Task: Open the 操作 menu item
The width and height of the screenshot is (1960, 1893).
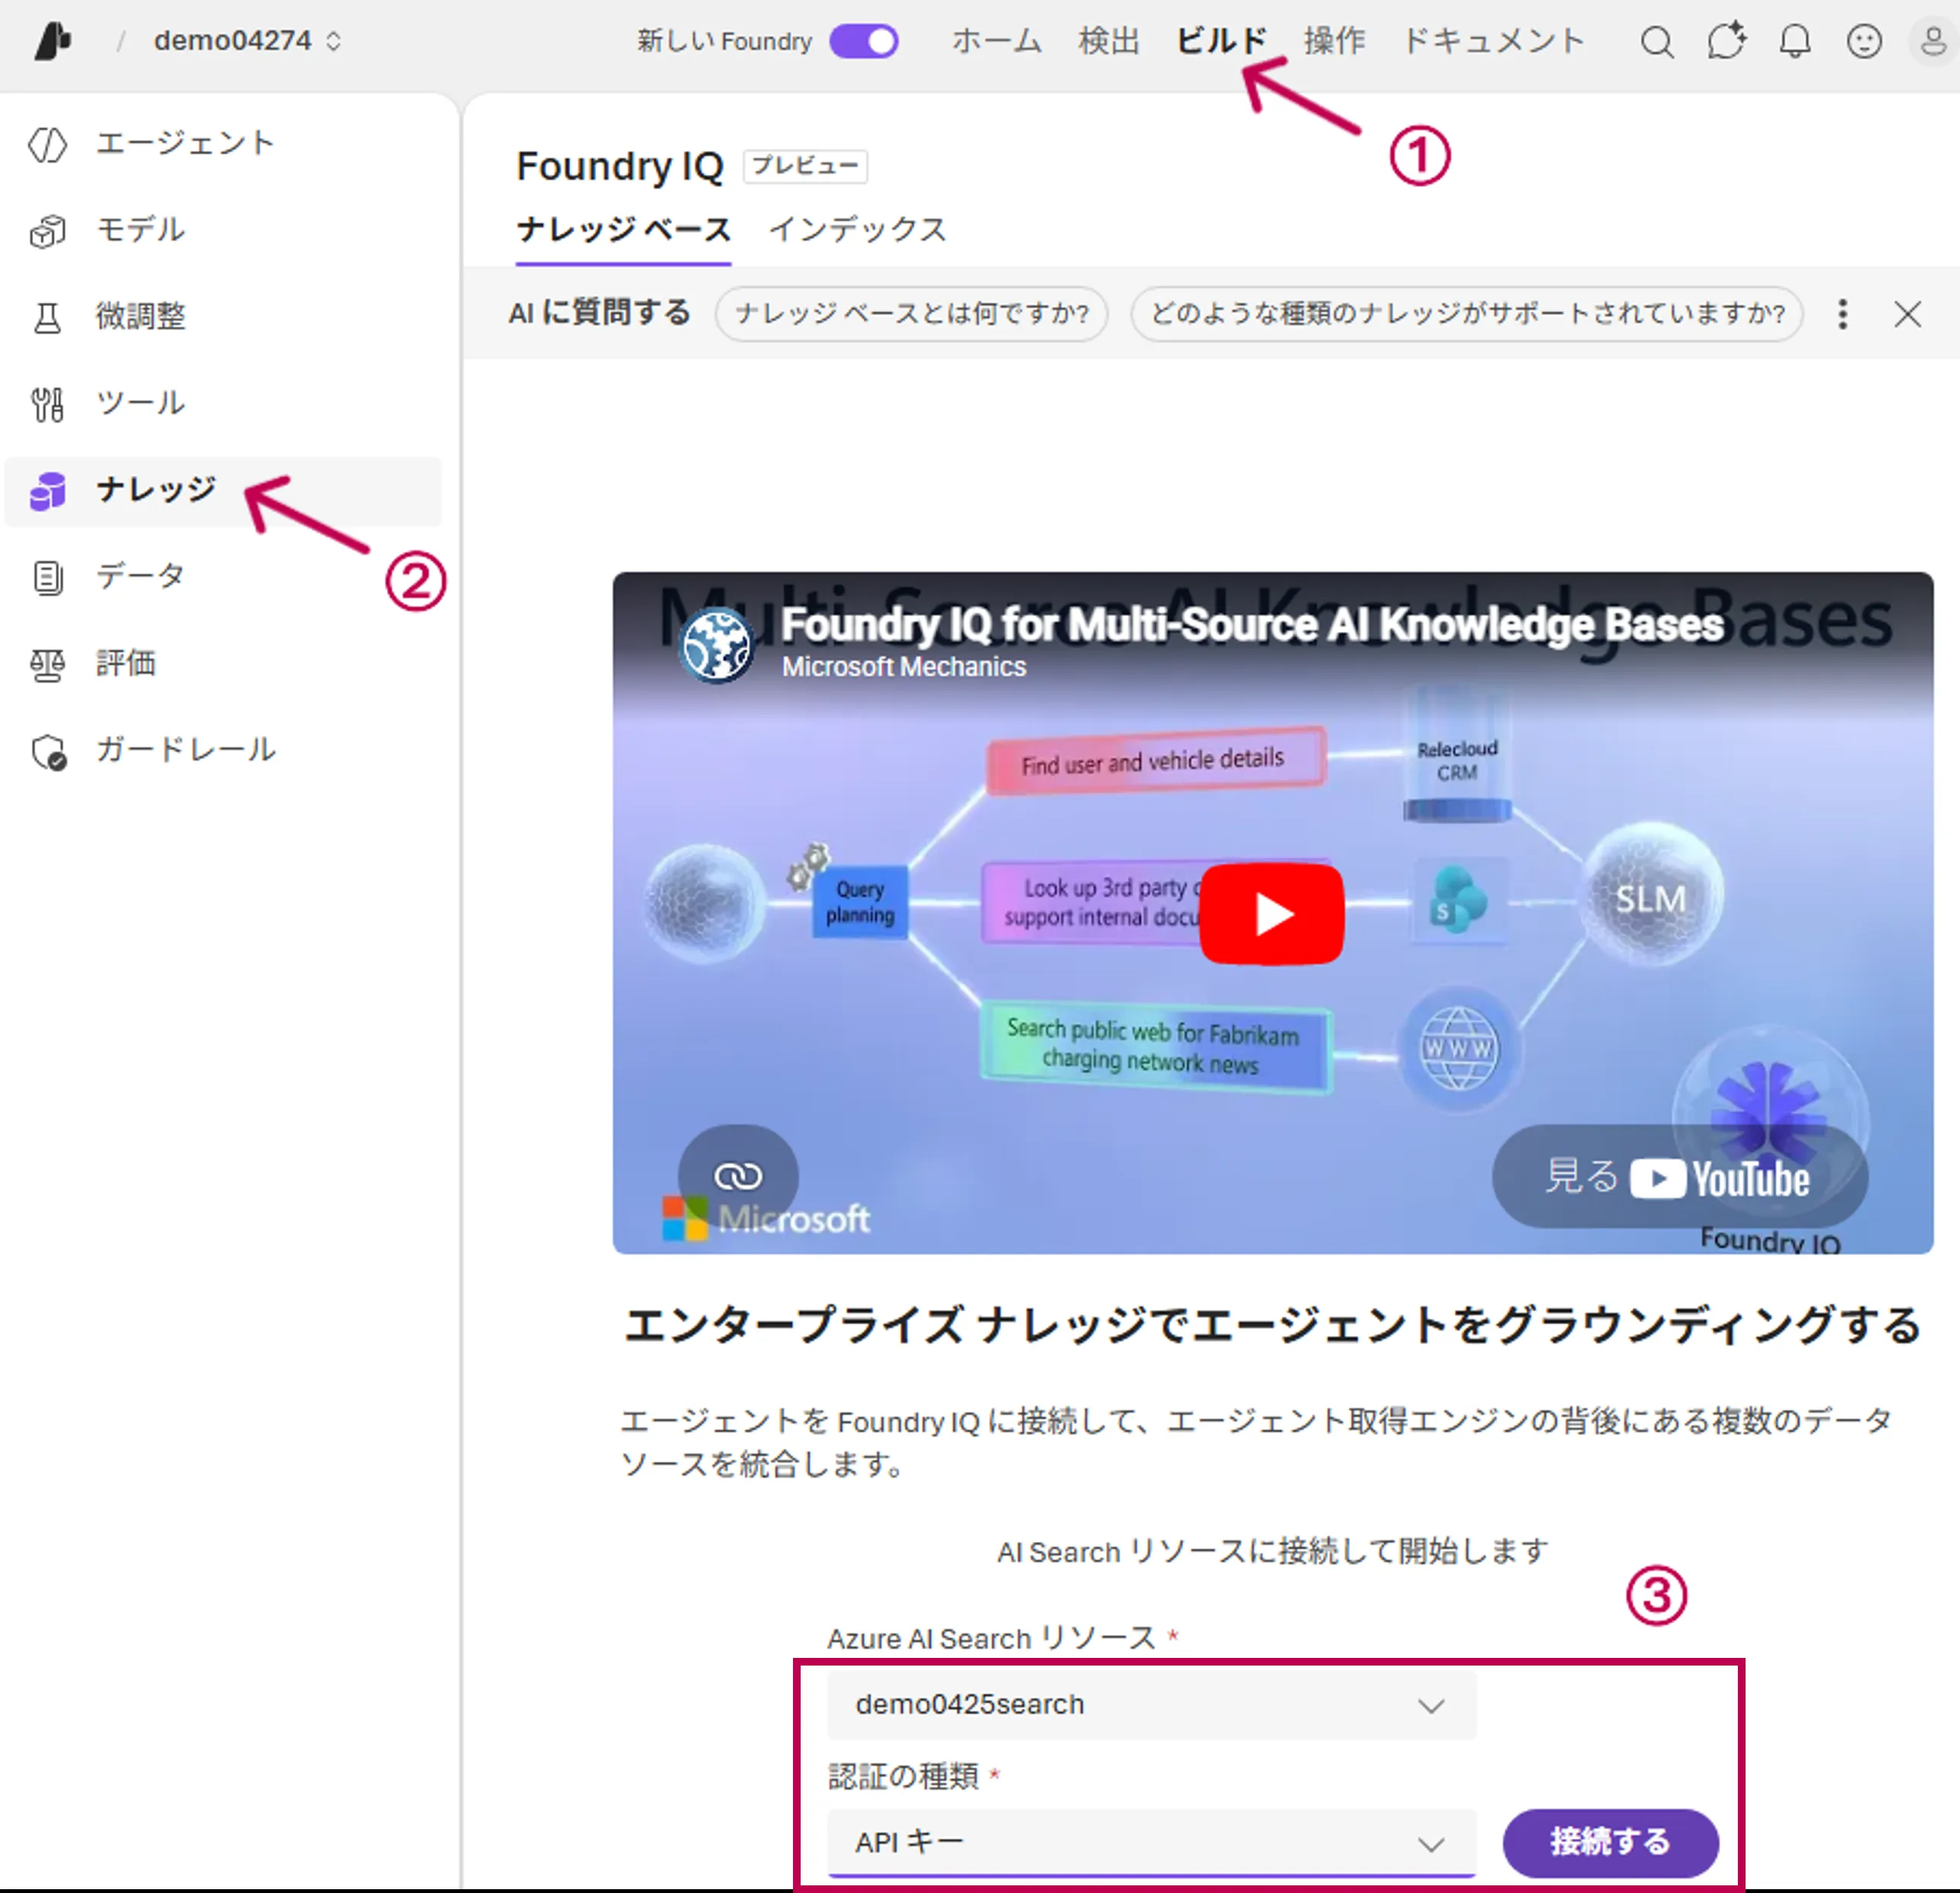Action: pyautogui.click(x=1334, y=41)
